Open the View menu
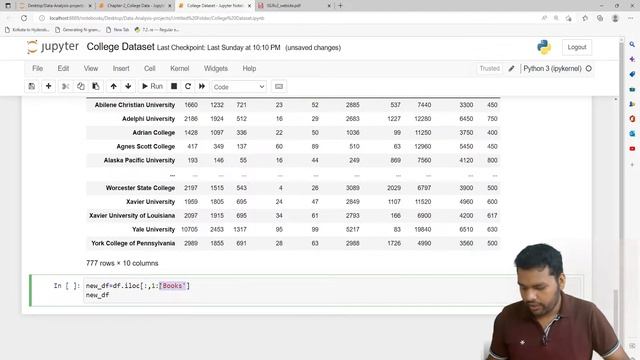 click(91, 69)
